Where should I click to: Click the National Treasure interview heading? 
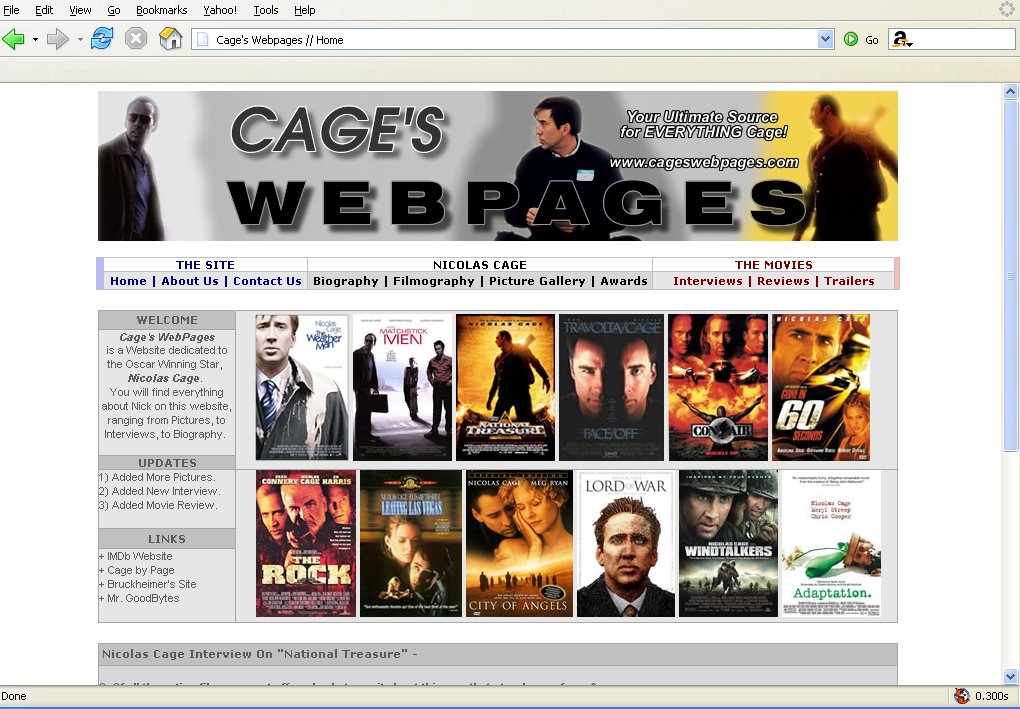click(260, 654)
